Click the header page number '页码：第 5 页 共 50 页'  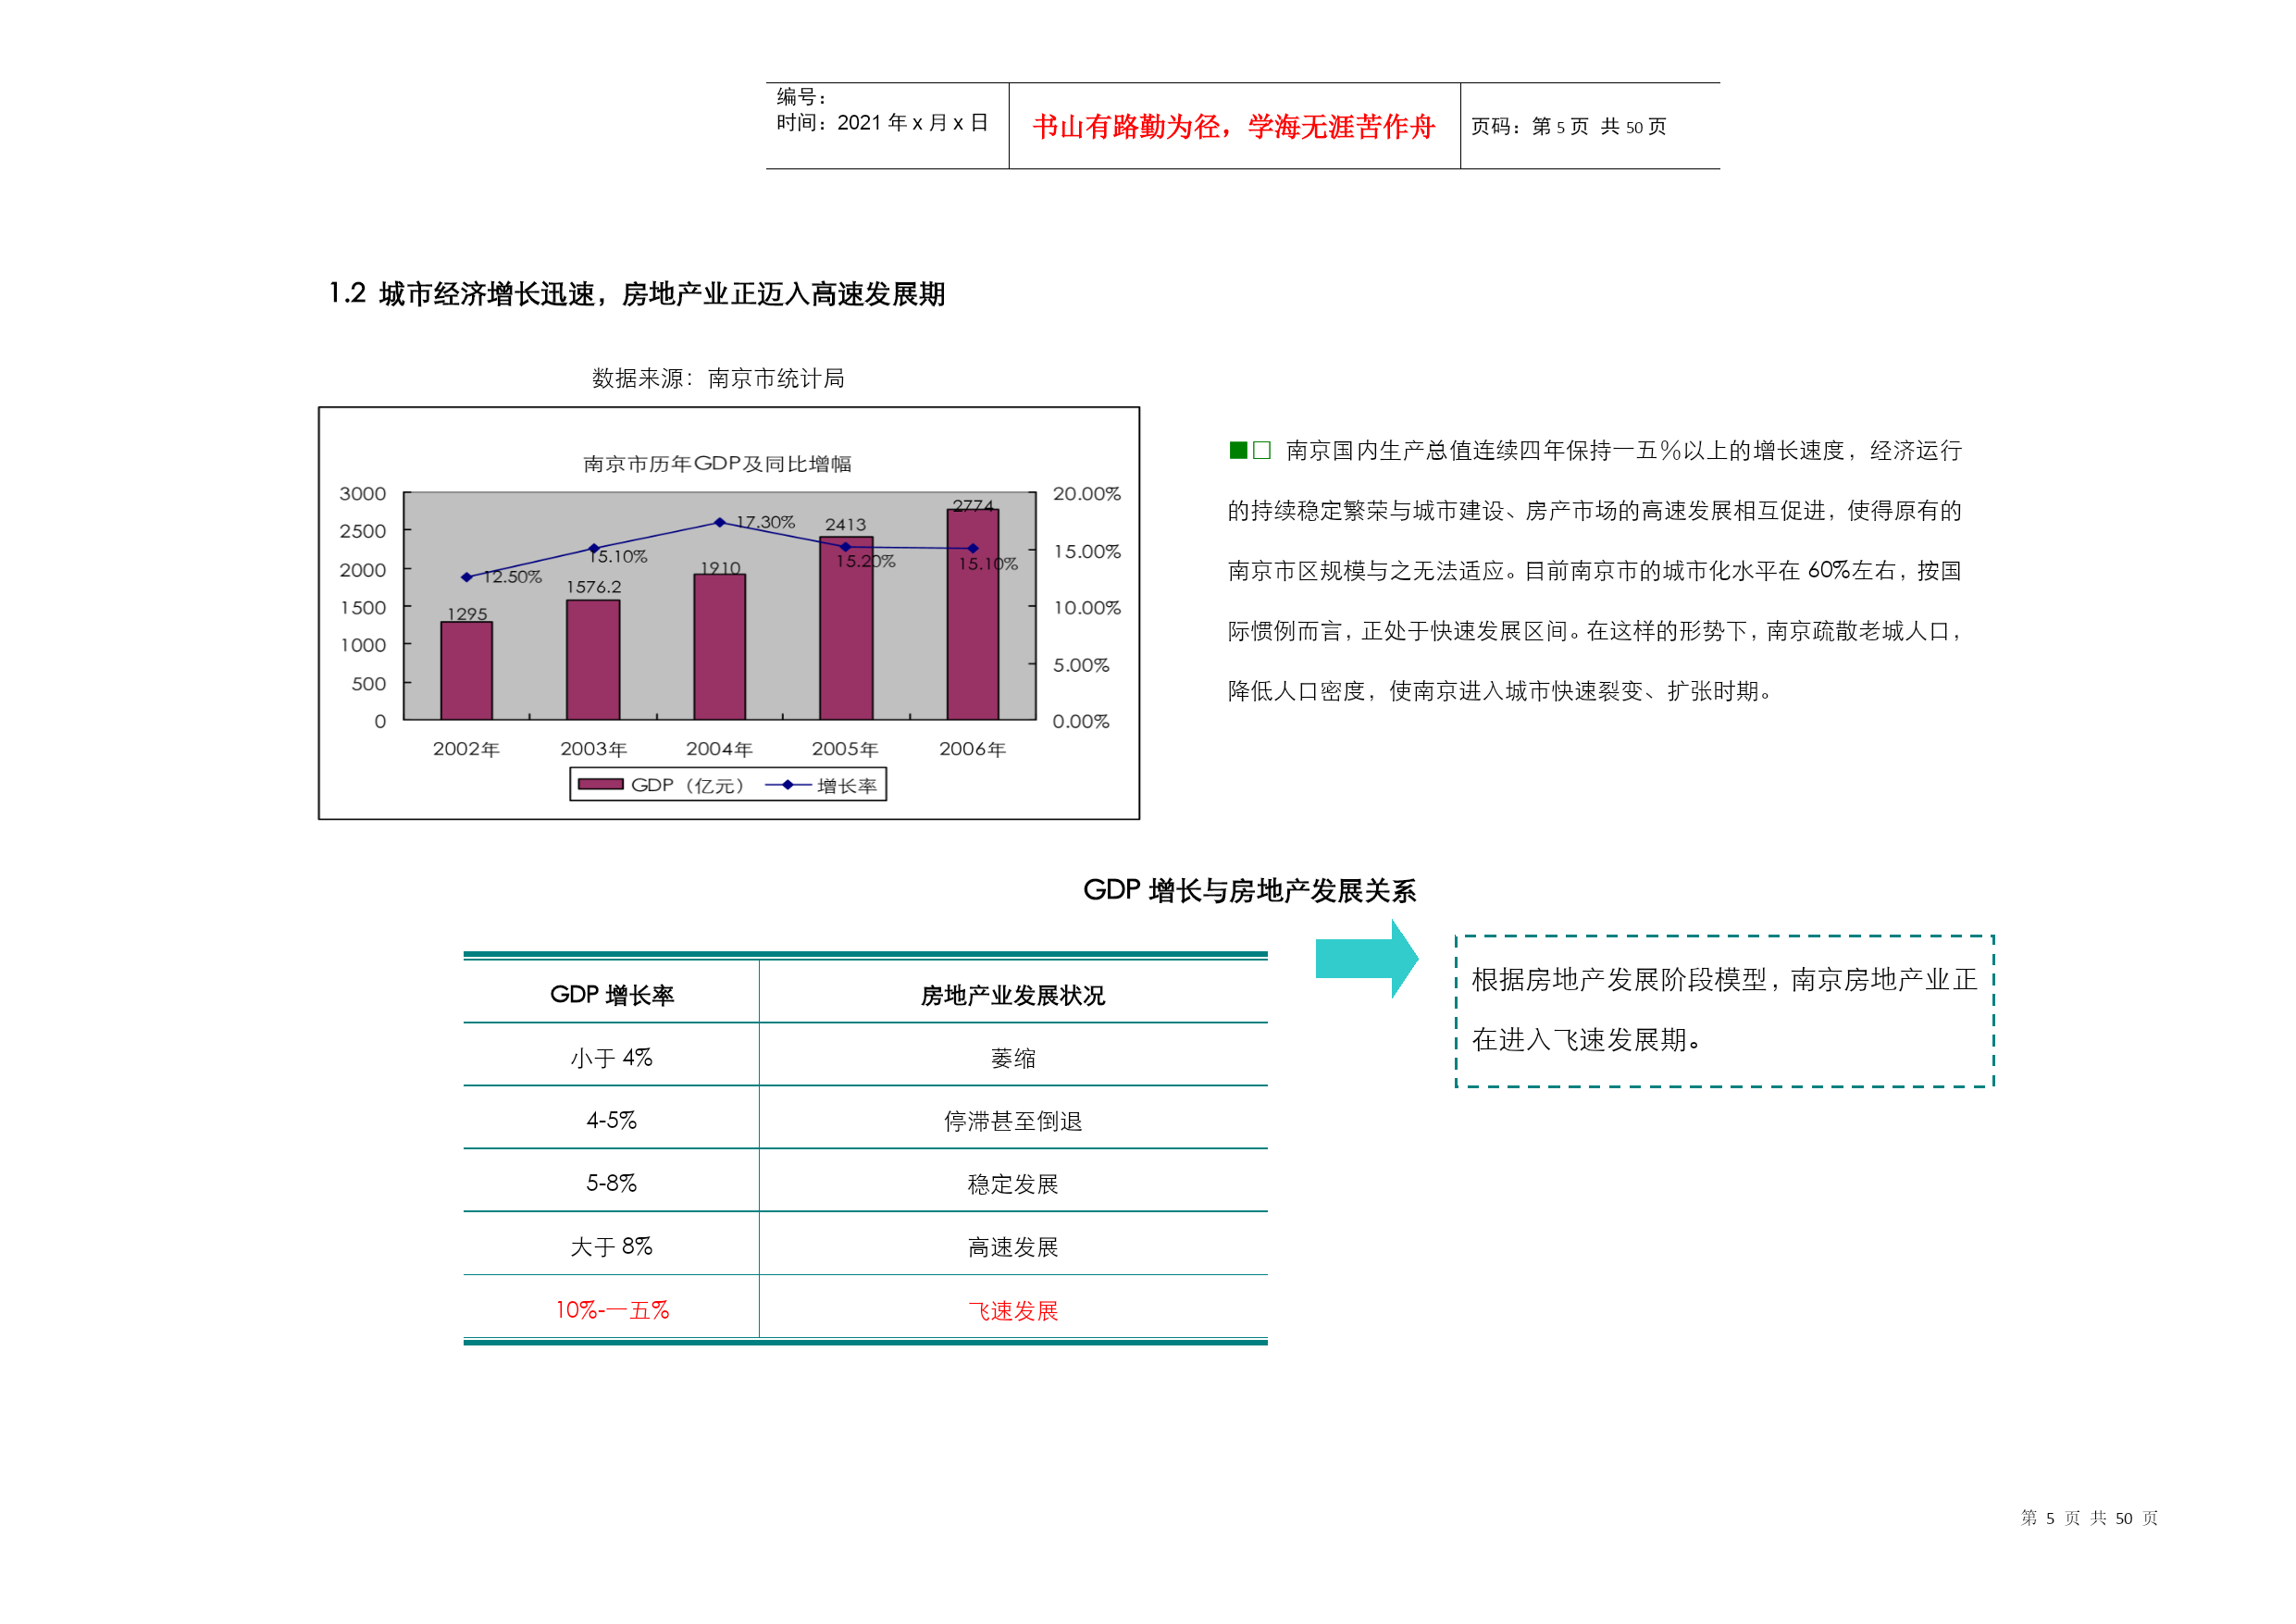pyautogui.click(x=1568, y=127)
